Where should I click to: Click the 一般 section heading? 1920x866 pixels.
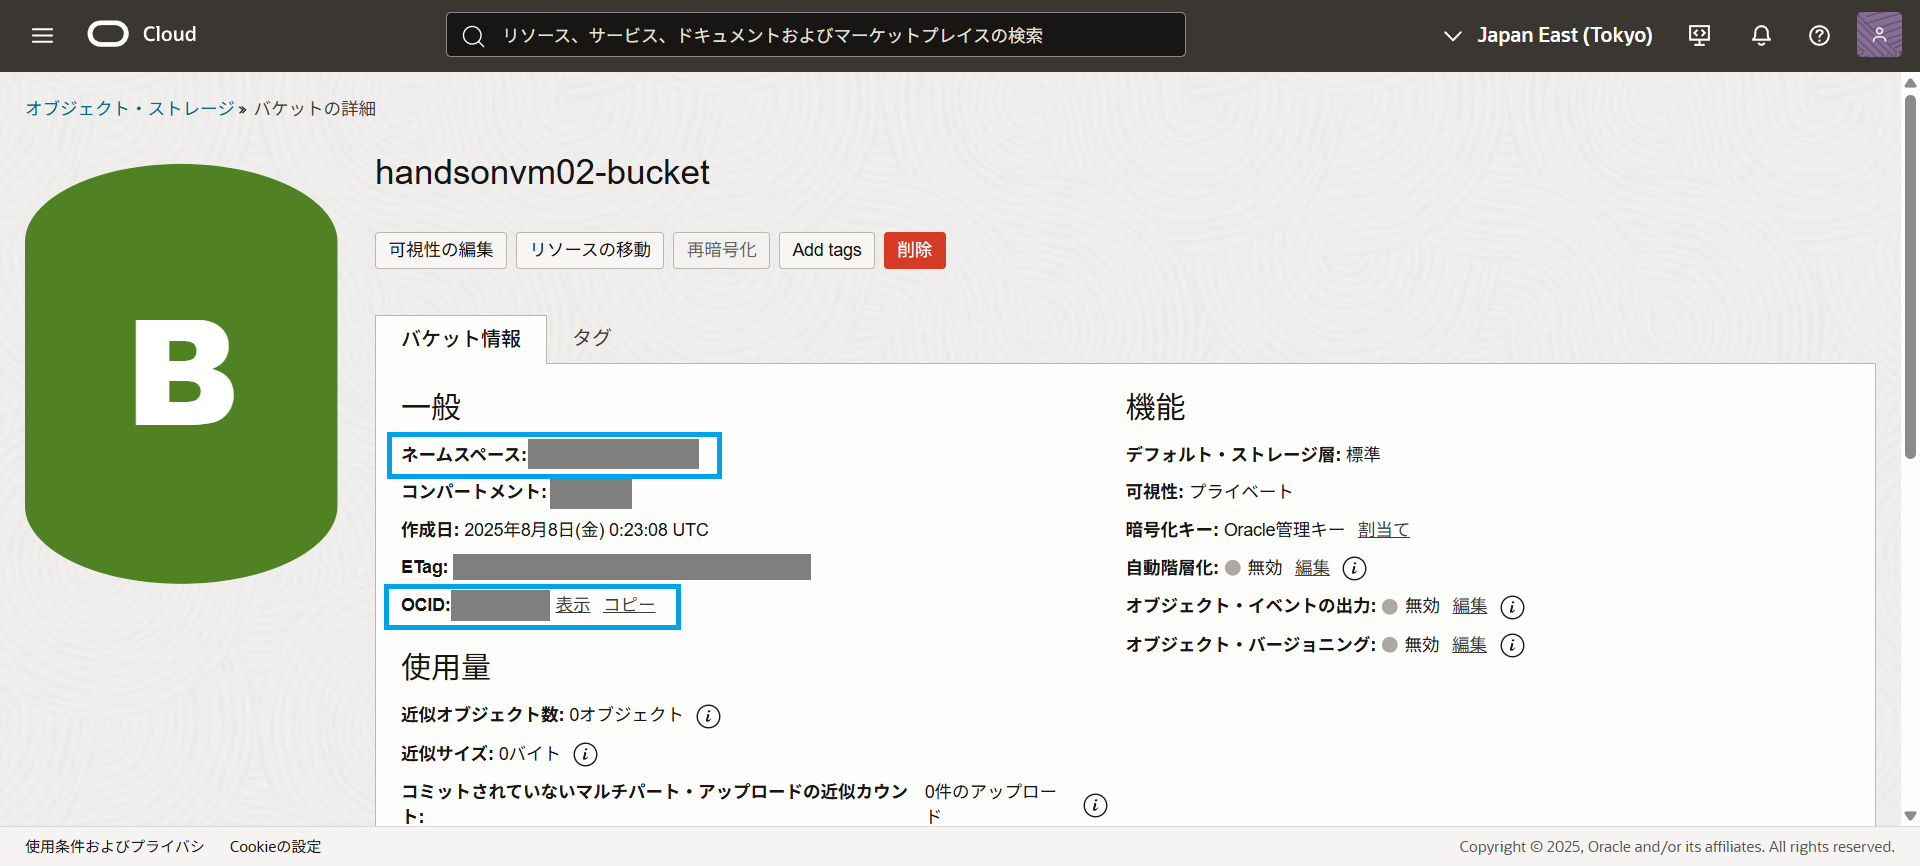pos(431,407)
